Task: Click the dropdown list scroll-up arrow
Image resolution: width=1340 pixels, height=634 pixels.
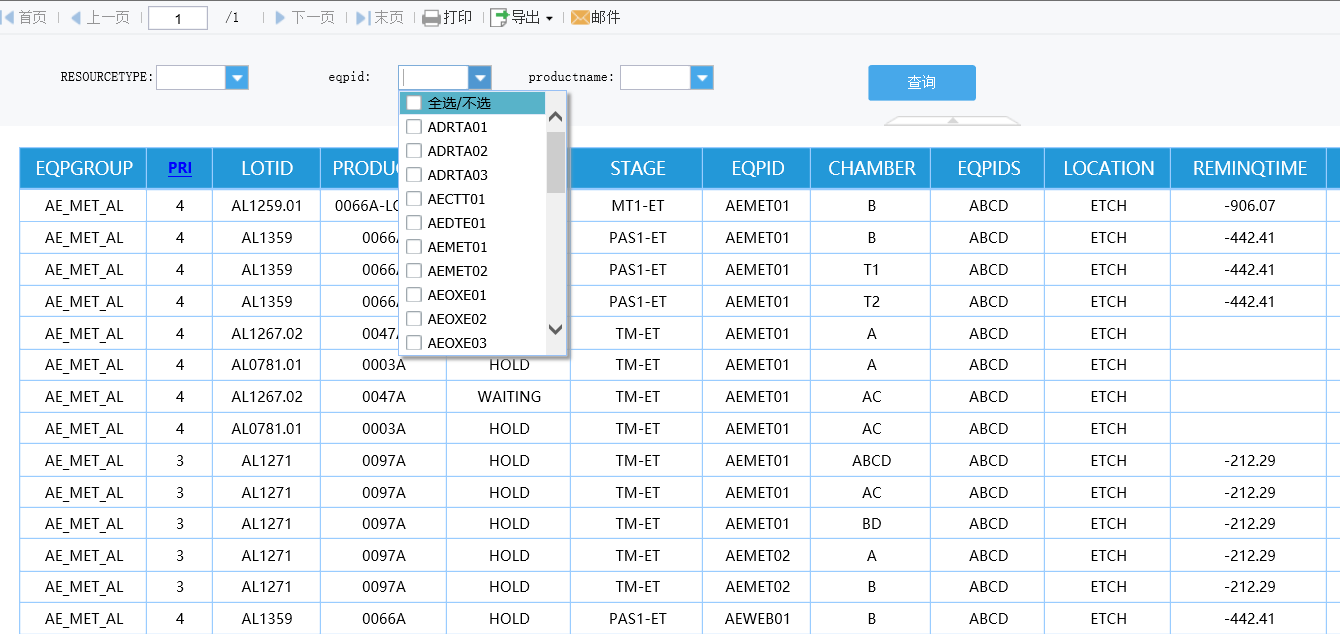Action: pyautogui.click(x=556, y=117)
